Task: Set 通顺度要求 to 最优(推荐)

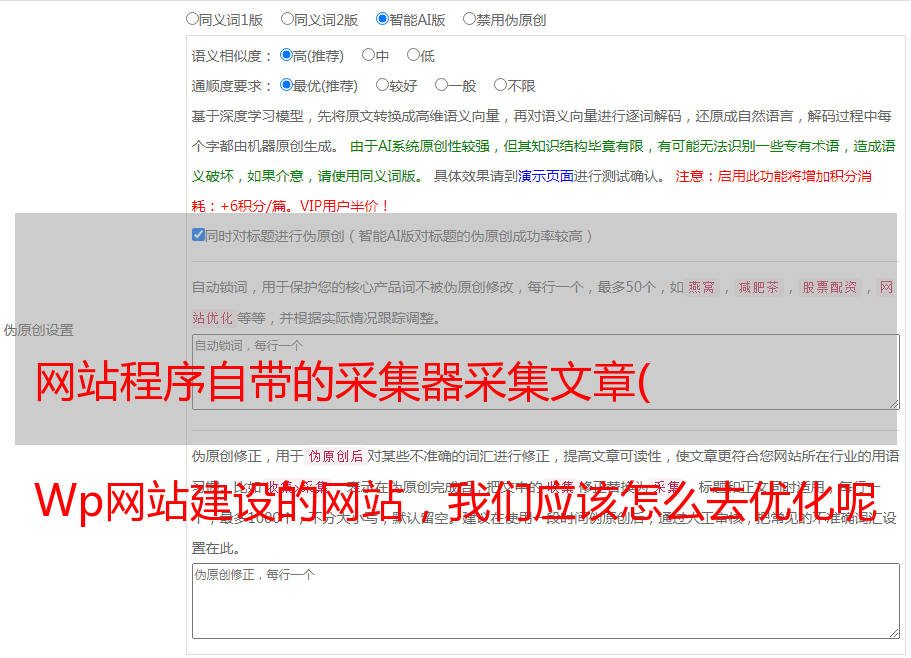Action: click(286, 85)
